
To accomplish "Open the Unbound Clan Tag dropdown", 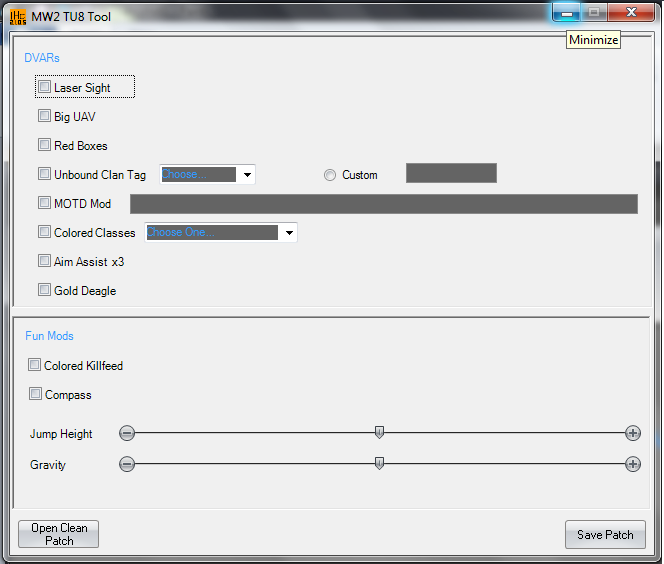I will coord(247,175).
